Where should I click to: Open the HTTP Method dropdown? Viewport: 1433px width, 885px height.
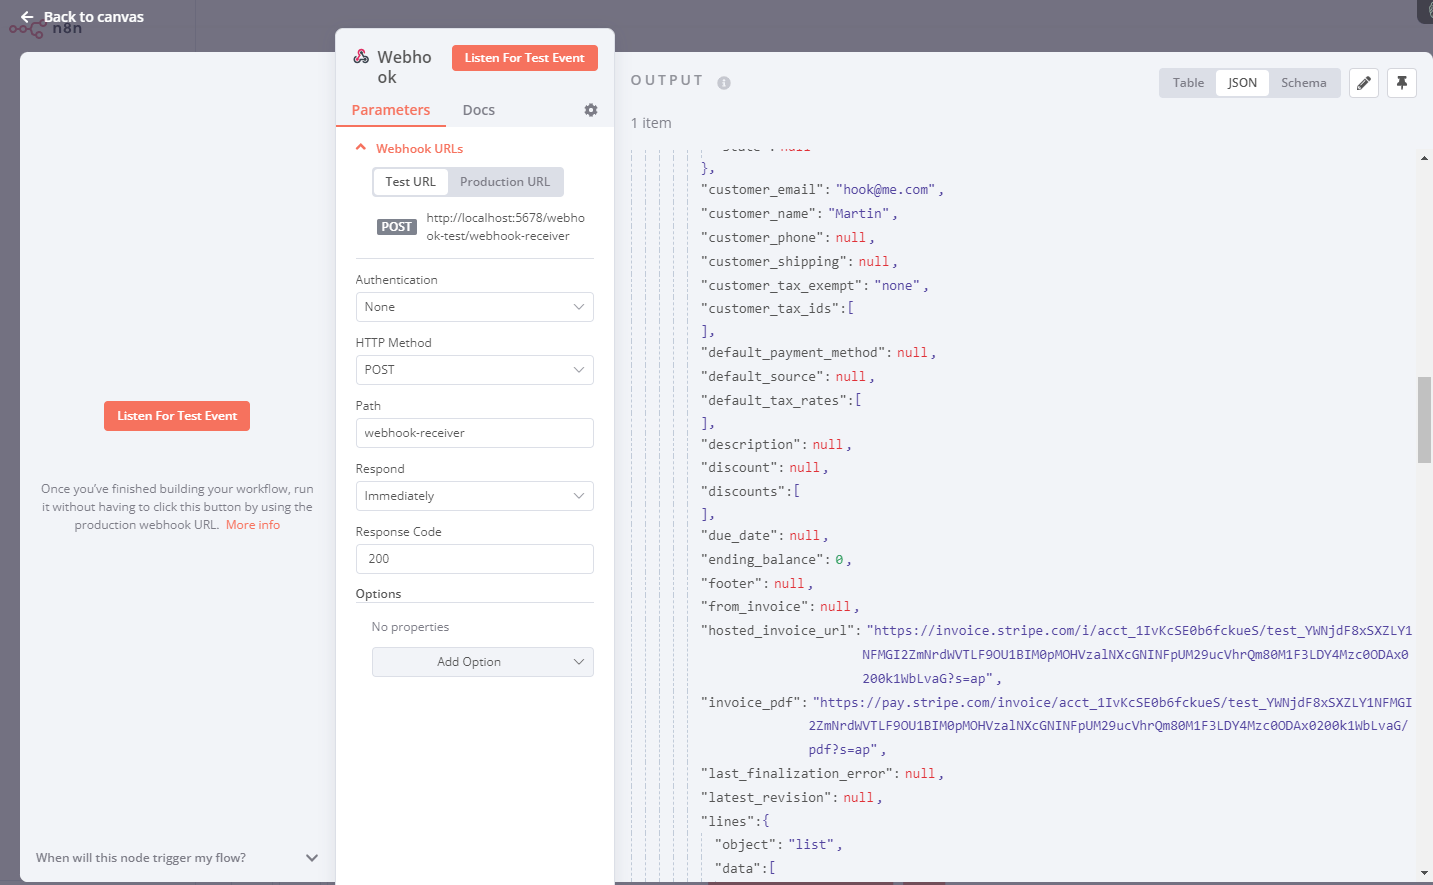click(474, 370)
